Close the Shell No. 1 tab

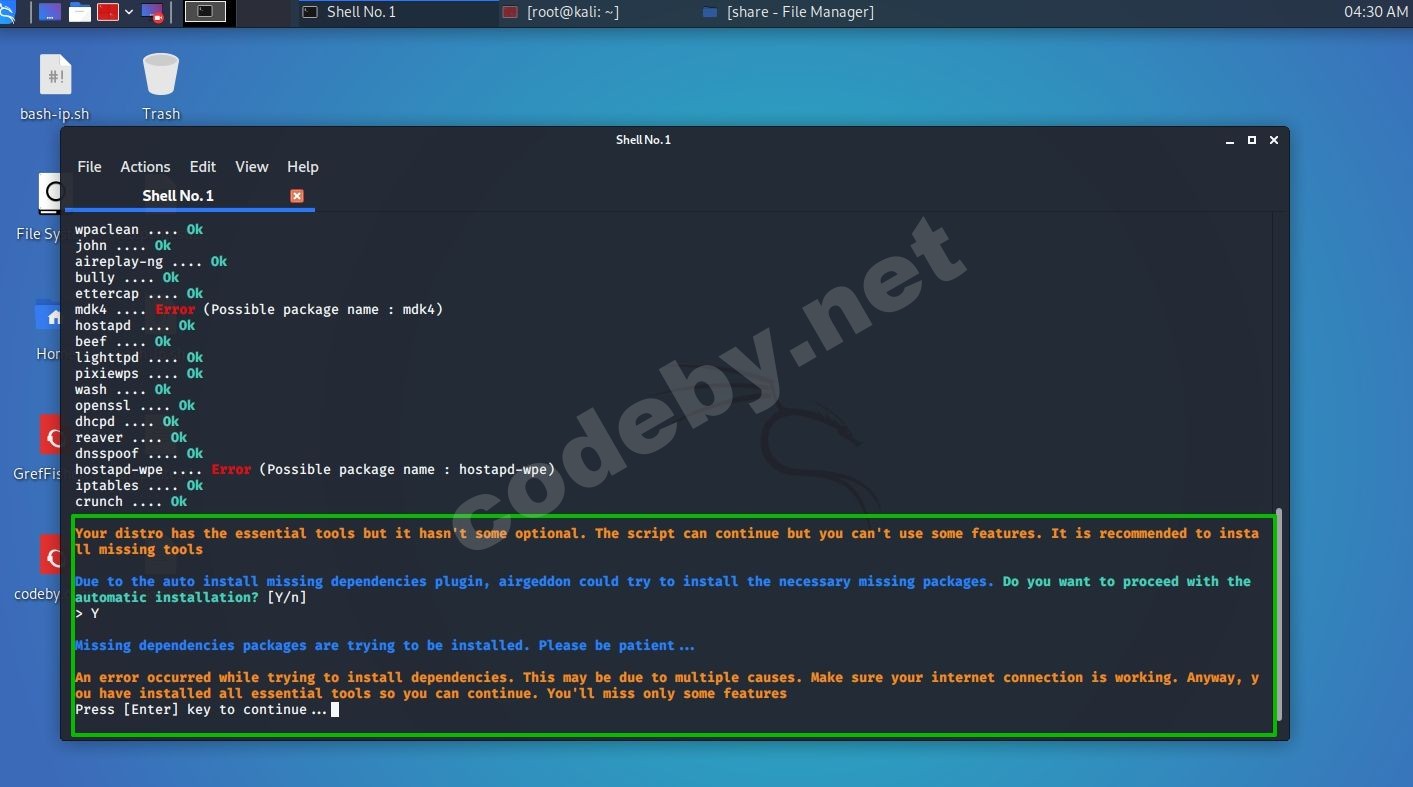tap(297, 196)
